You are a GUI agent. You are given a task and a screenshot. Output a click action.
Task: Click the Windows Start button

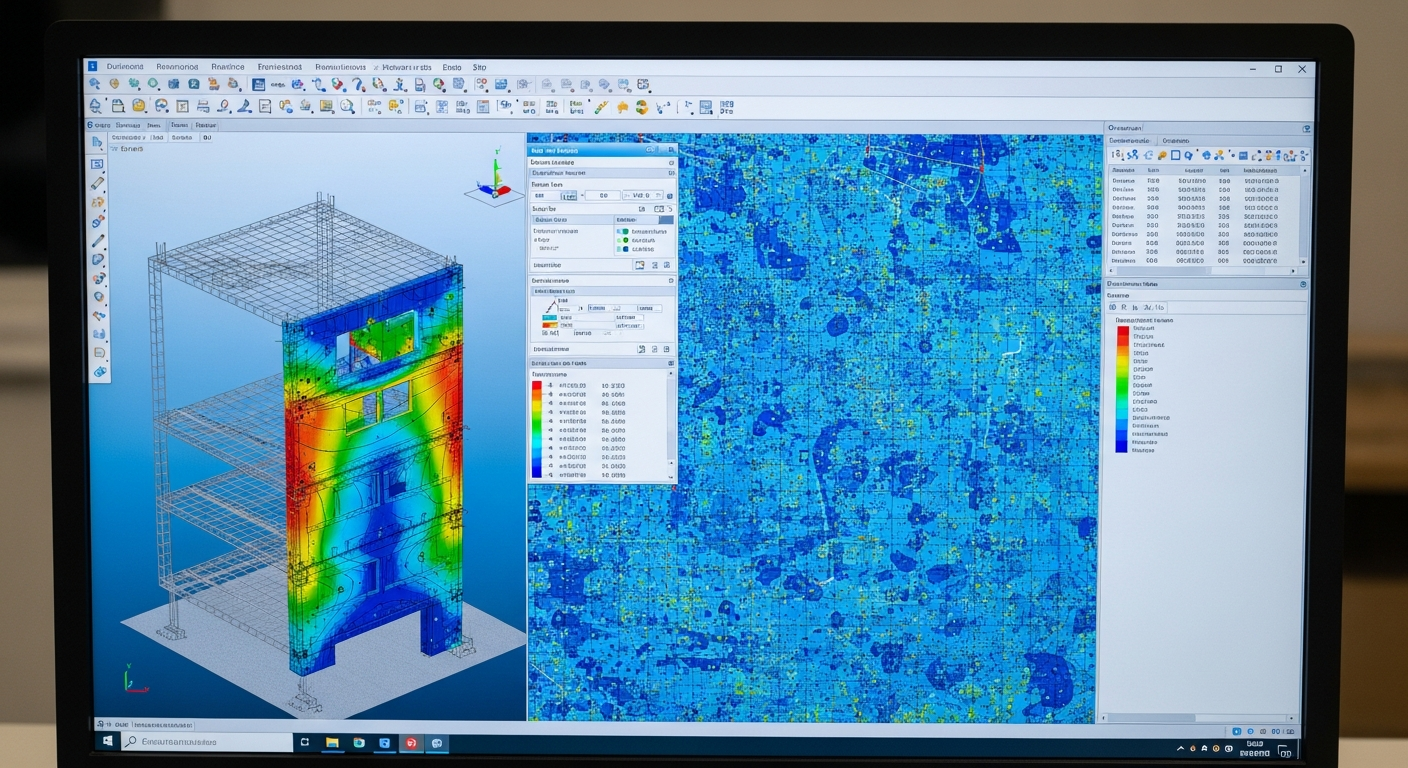(x=107, y=742)
